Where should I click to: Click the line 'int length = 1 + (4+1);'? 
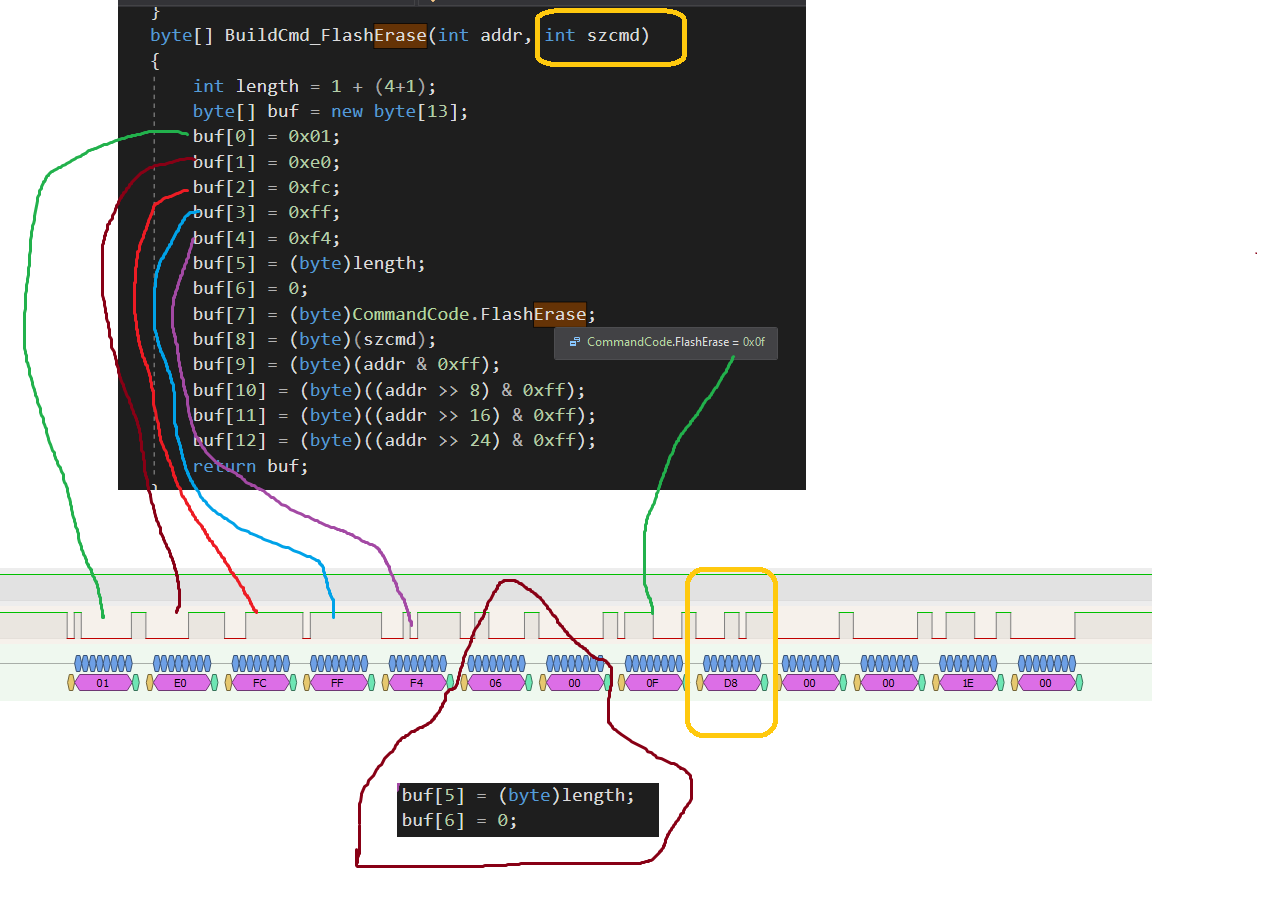[x=315, y=86]
